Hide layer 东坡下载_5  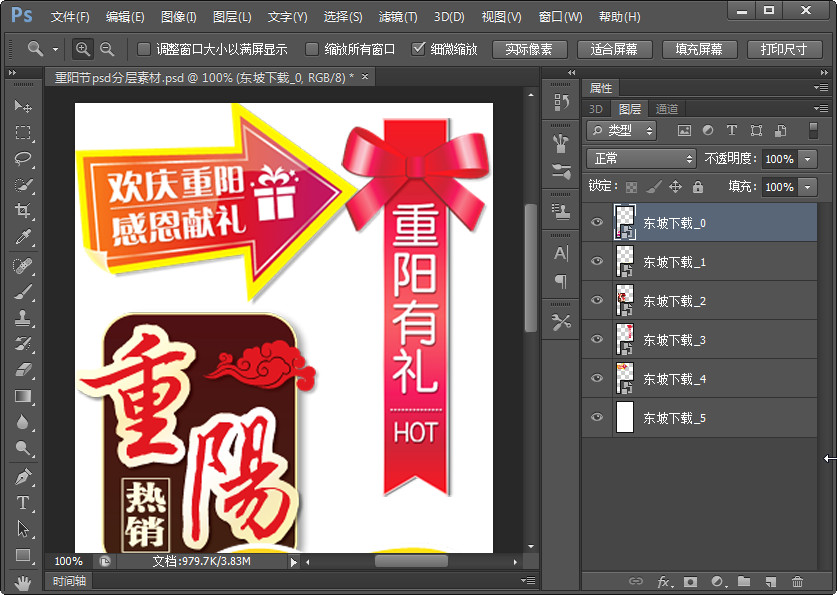(597, 417)
